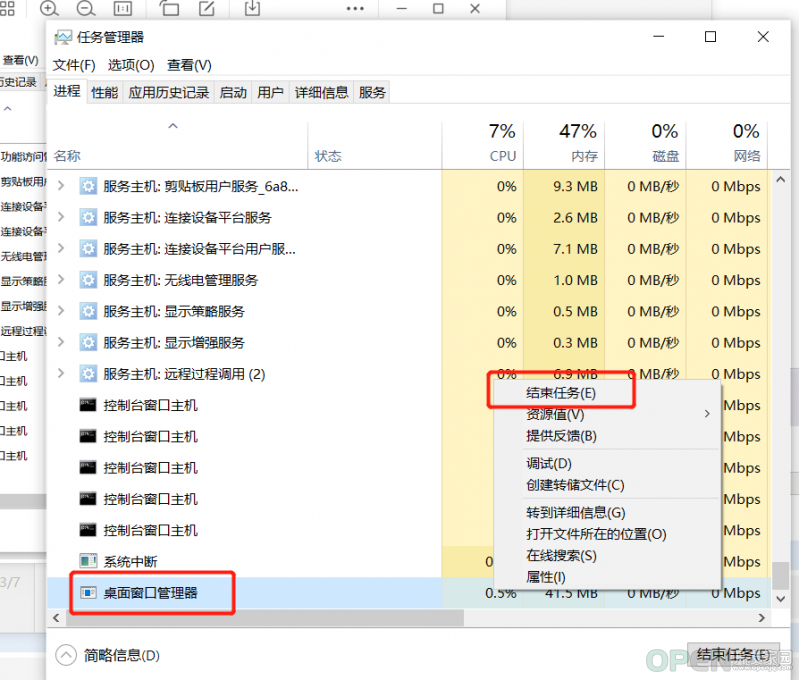The width and height of the screenshot is (799, 680).
Task: Expand 服务主机: 远程过程调用 (2) row
Action: tap(61, 373)
